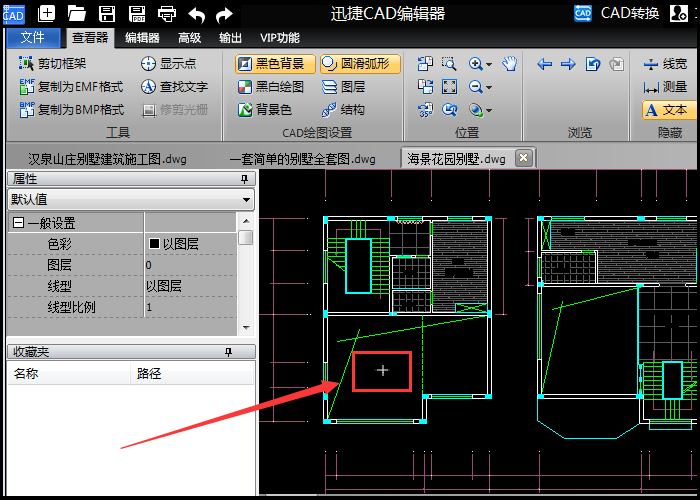Switch to the VIP功能 ribbon tab
700x500 pixels.
pos(280,38)
